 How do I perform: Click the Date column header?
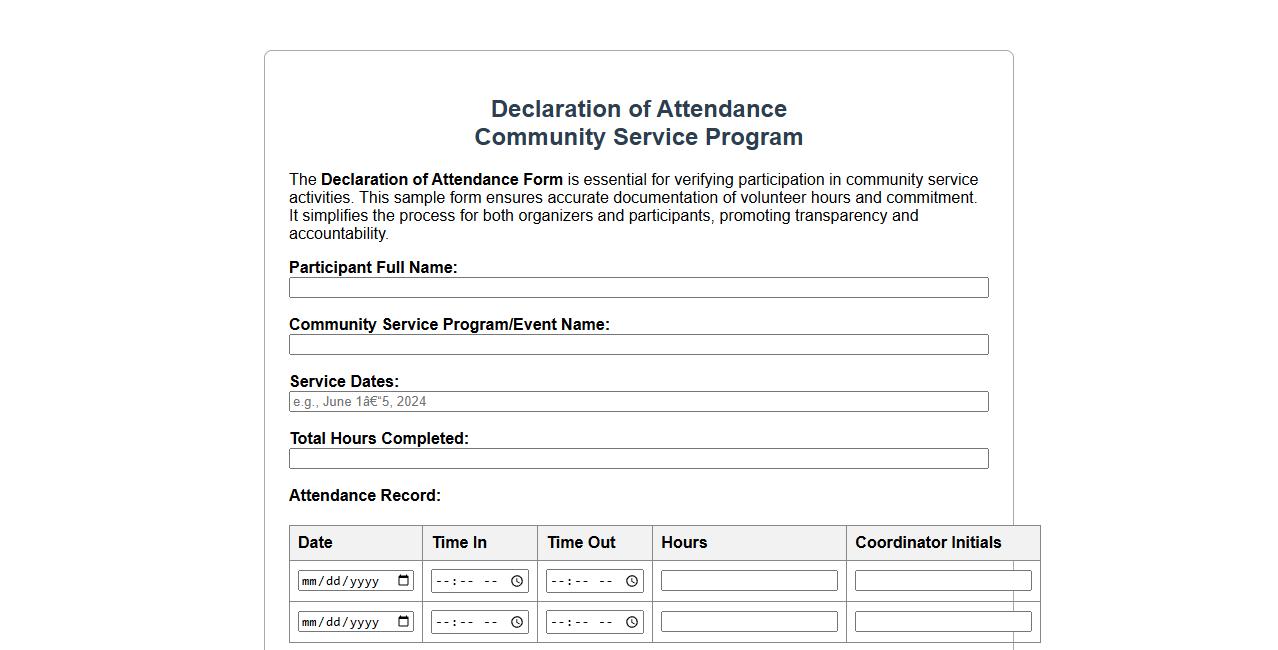tap(314, 542)
